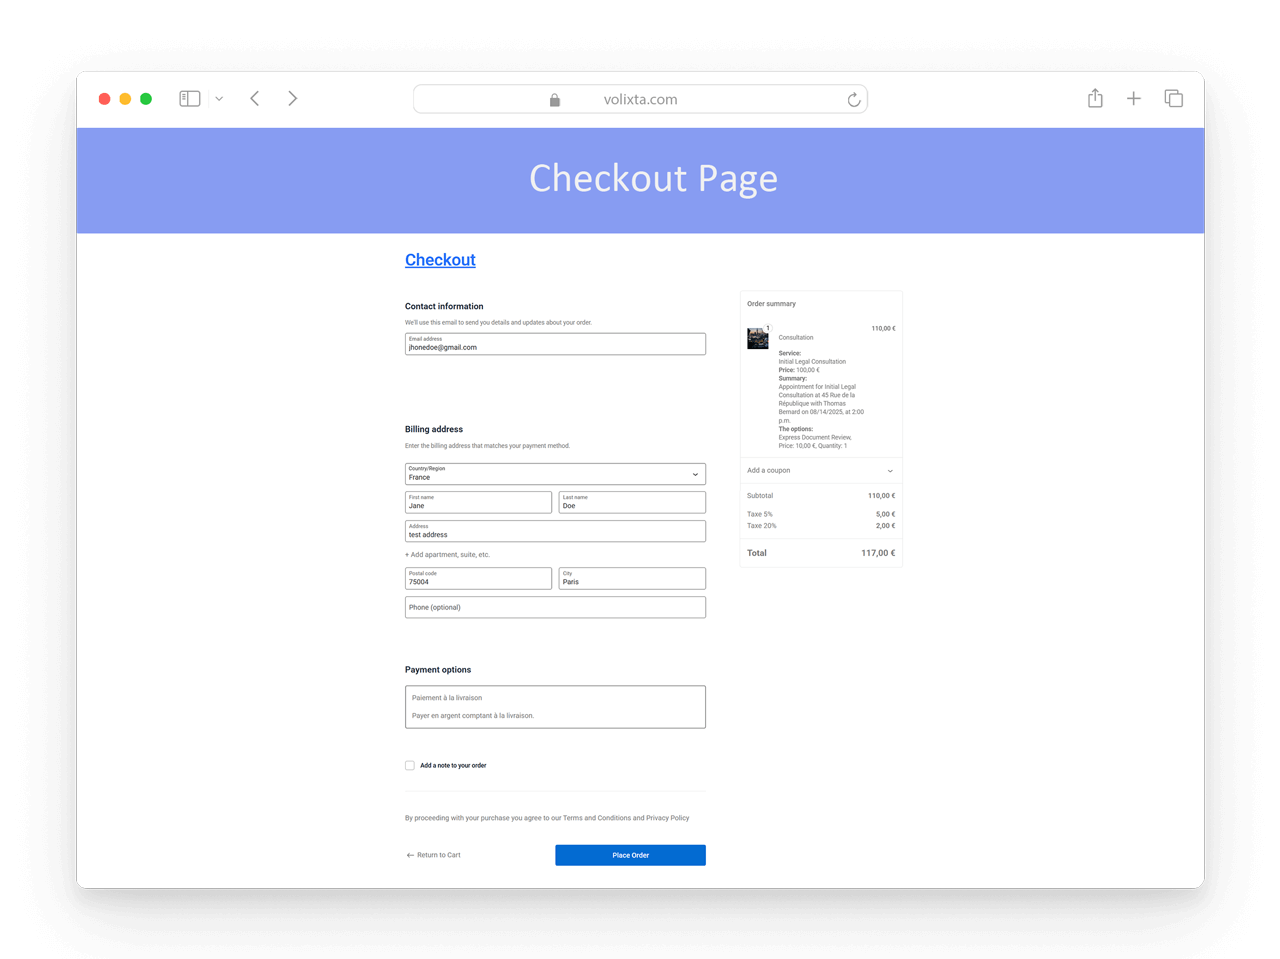1280x959 pixels.
Task: Click the Total 117,00 € amount
Action: pos(878,553)
